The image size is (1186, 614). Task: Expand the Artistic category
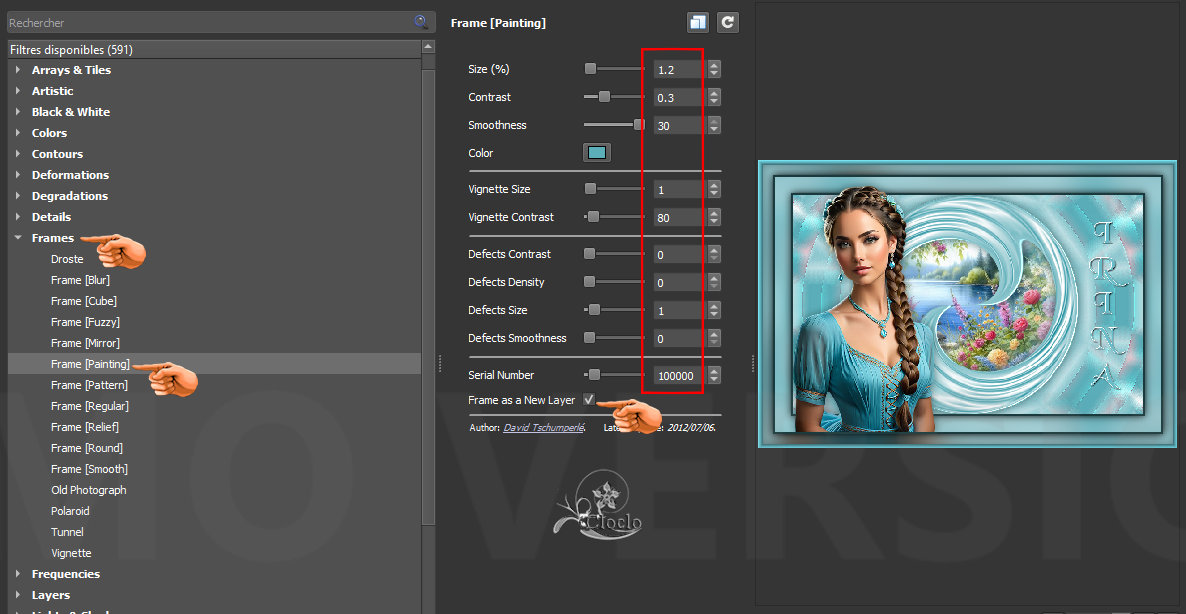point(18,91)
